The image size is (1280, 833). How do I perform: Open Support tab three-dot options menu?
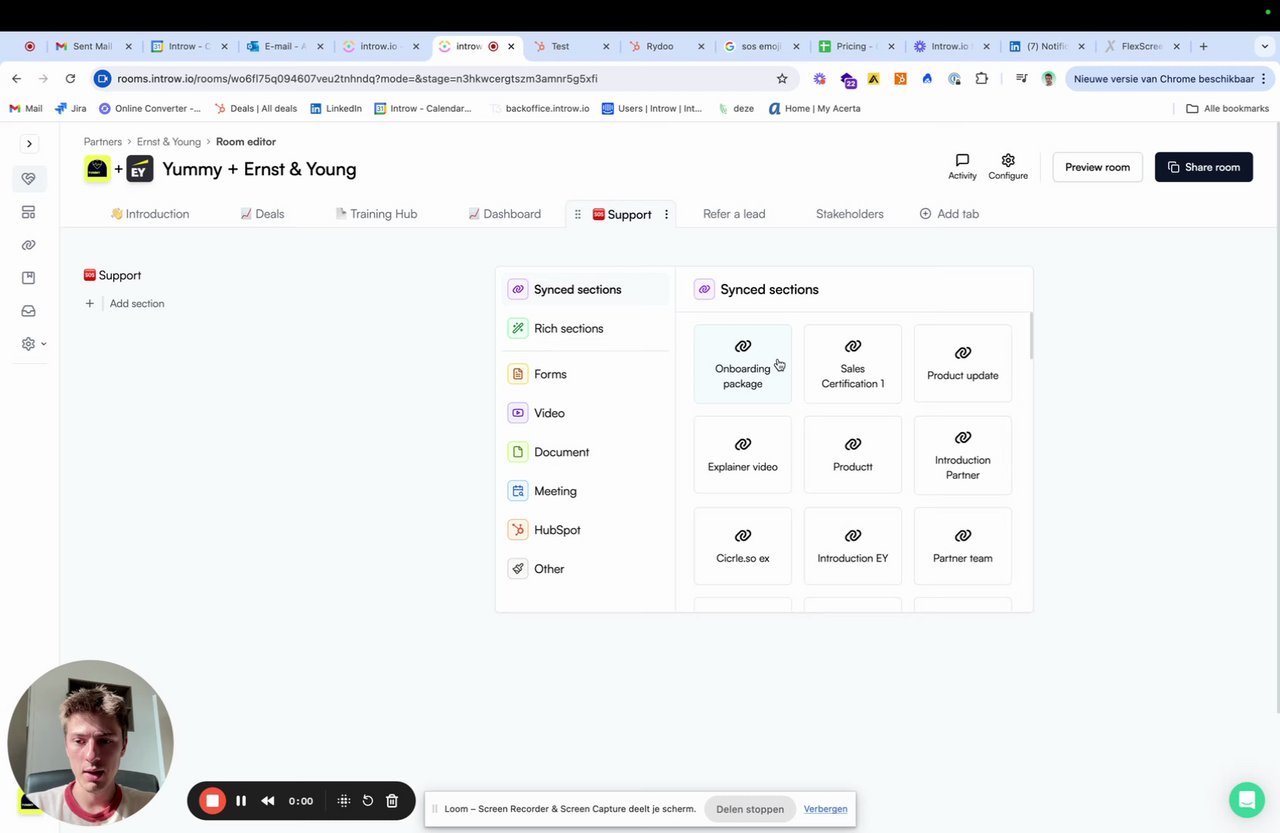pyautogui.click(x=666, y=214)
